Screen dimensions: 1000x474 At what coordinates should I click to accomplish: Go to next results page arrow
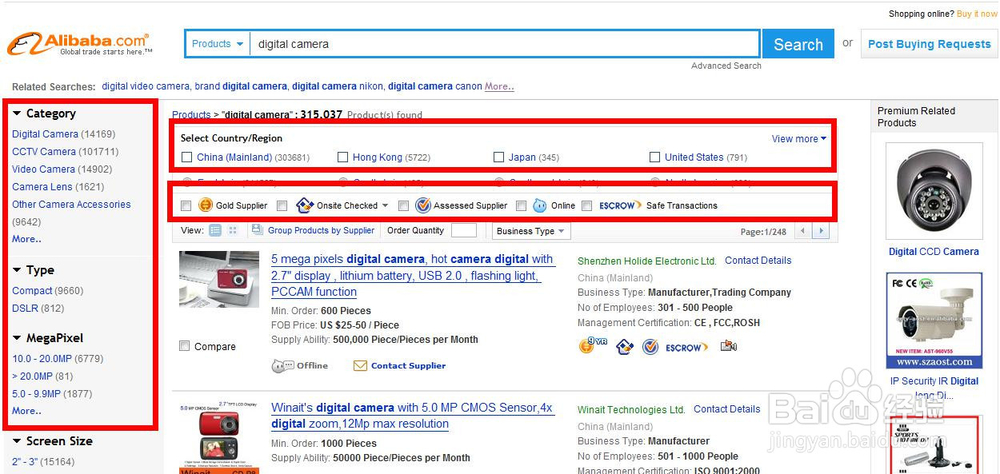[x=821, y=231]
